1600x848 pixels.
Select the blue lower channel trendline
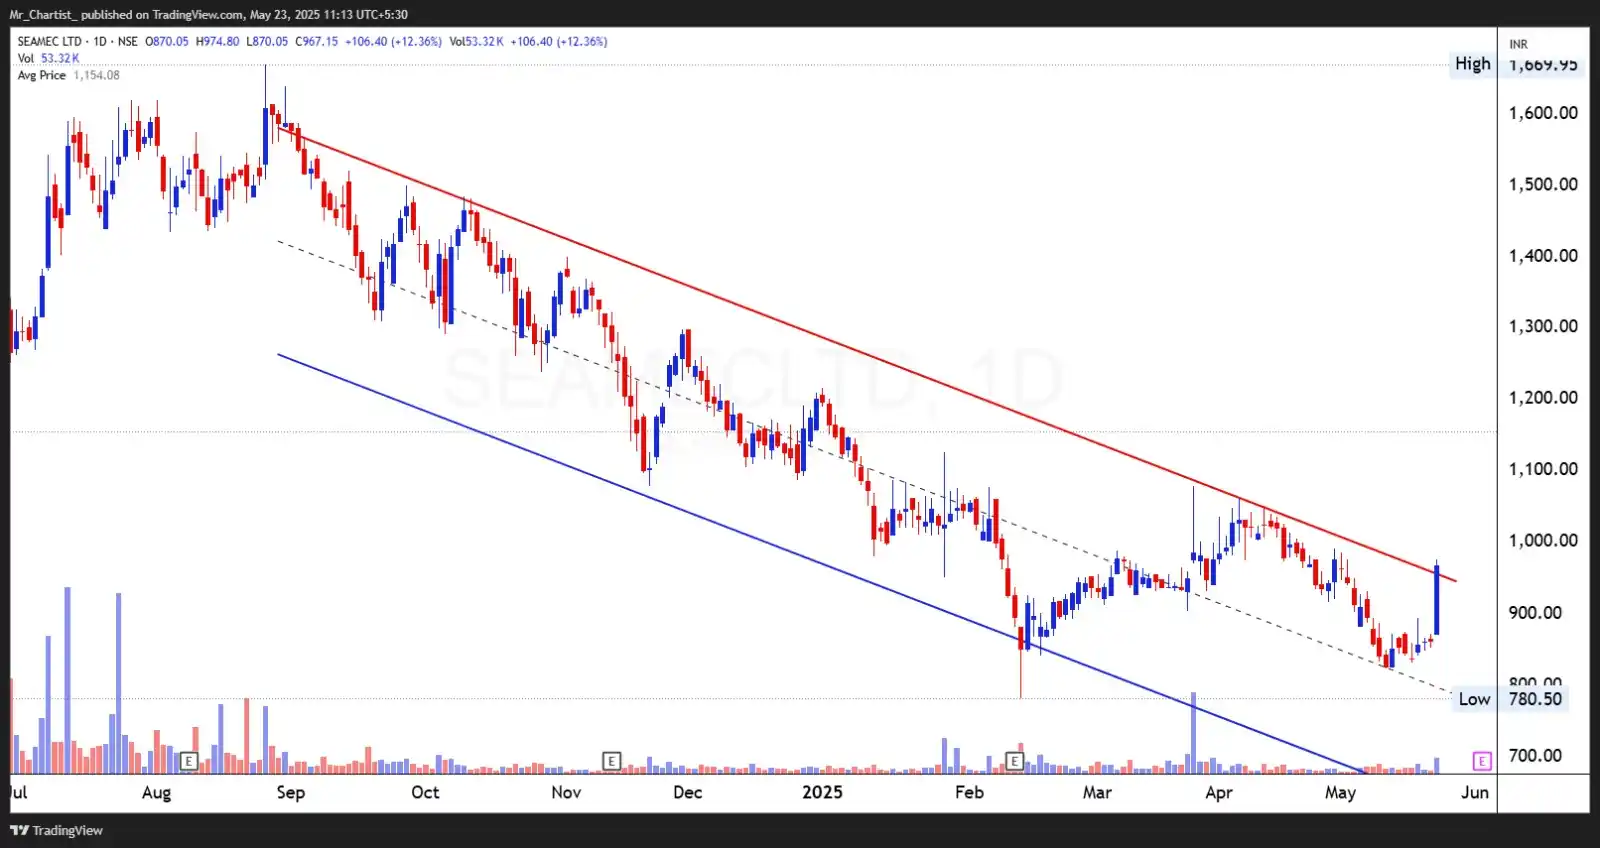pos(820,563)
